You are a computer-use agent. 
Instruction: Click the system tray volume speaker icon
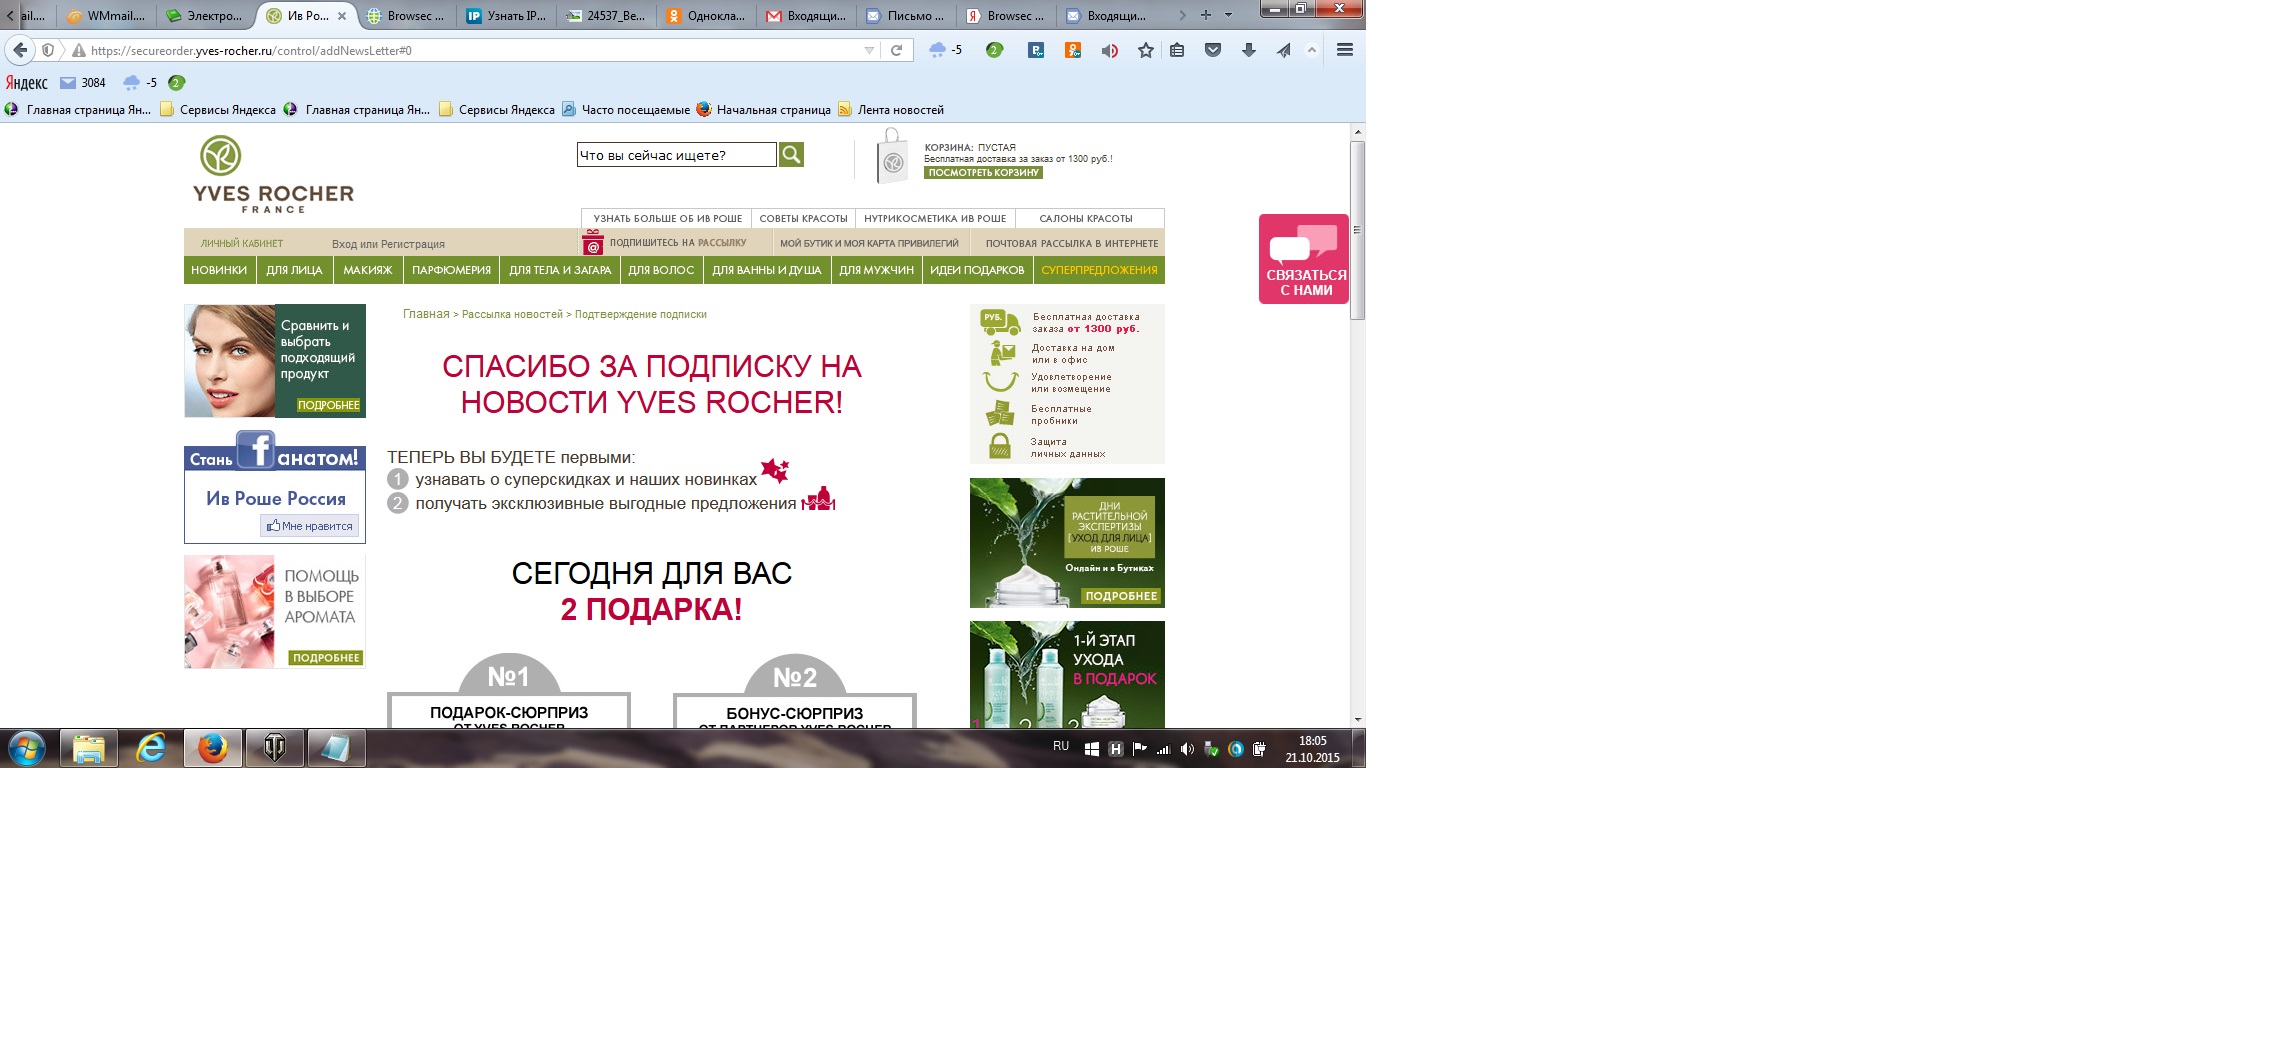tap(1187, 749)
